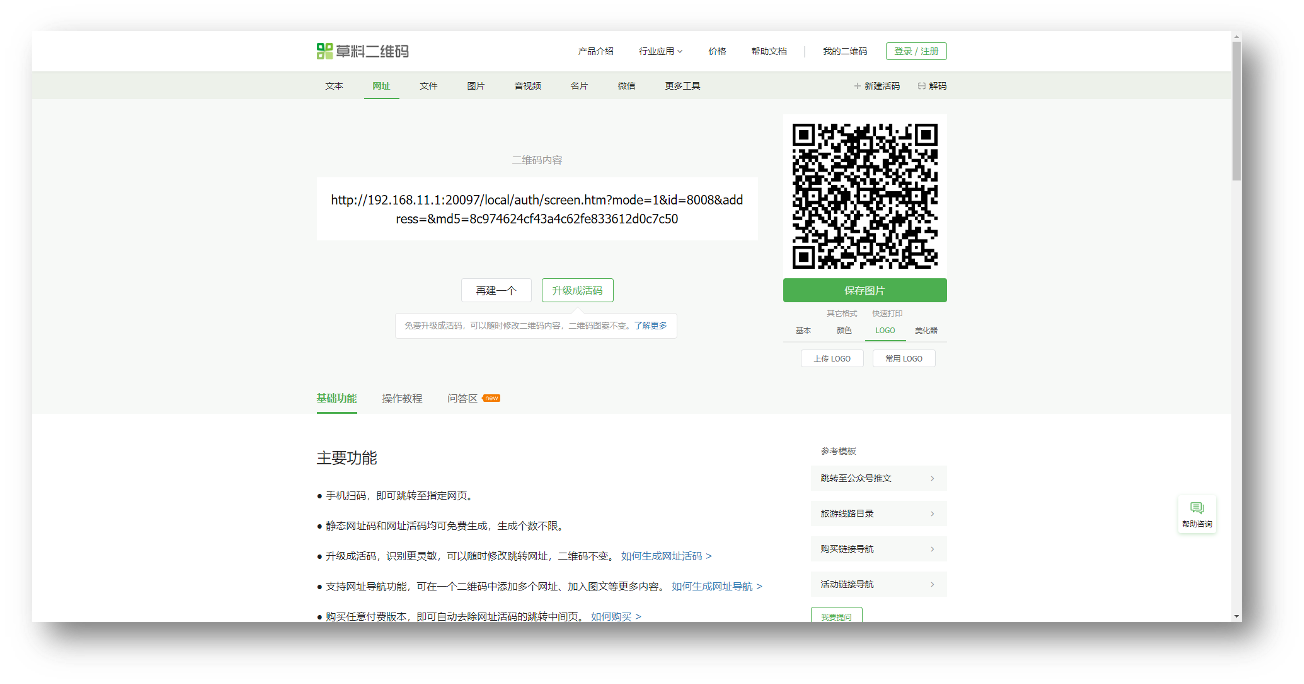Screen dimensions: 1304x684
Task: Open the 微信 tab
Action: point(626,86)
